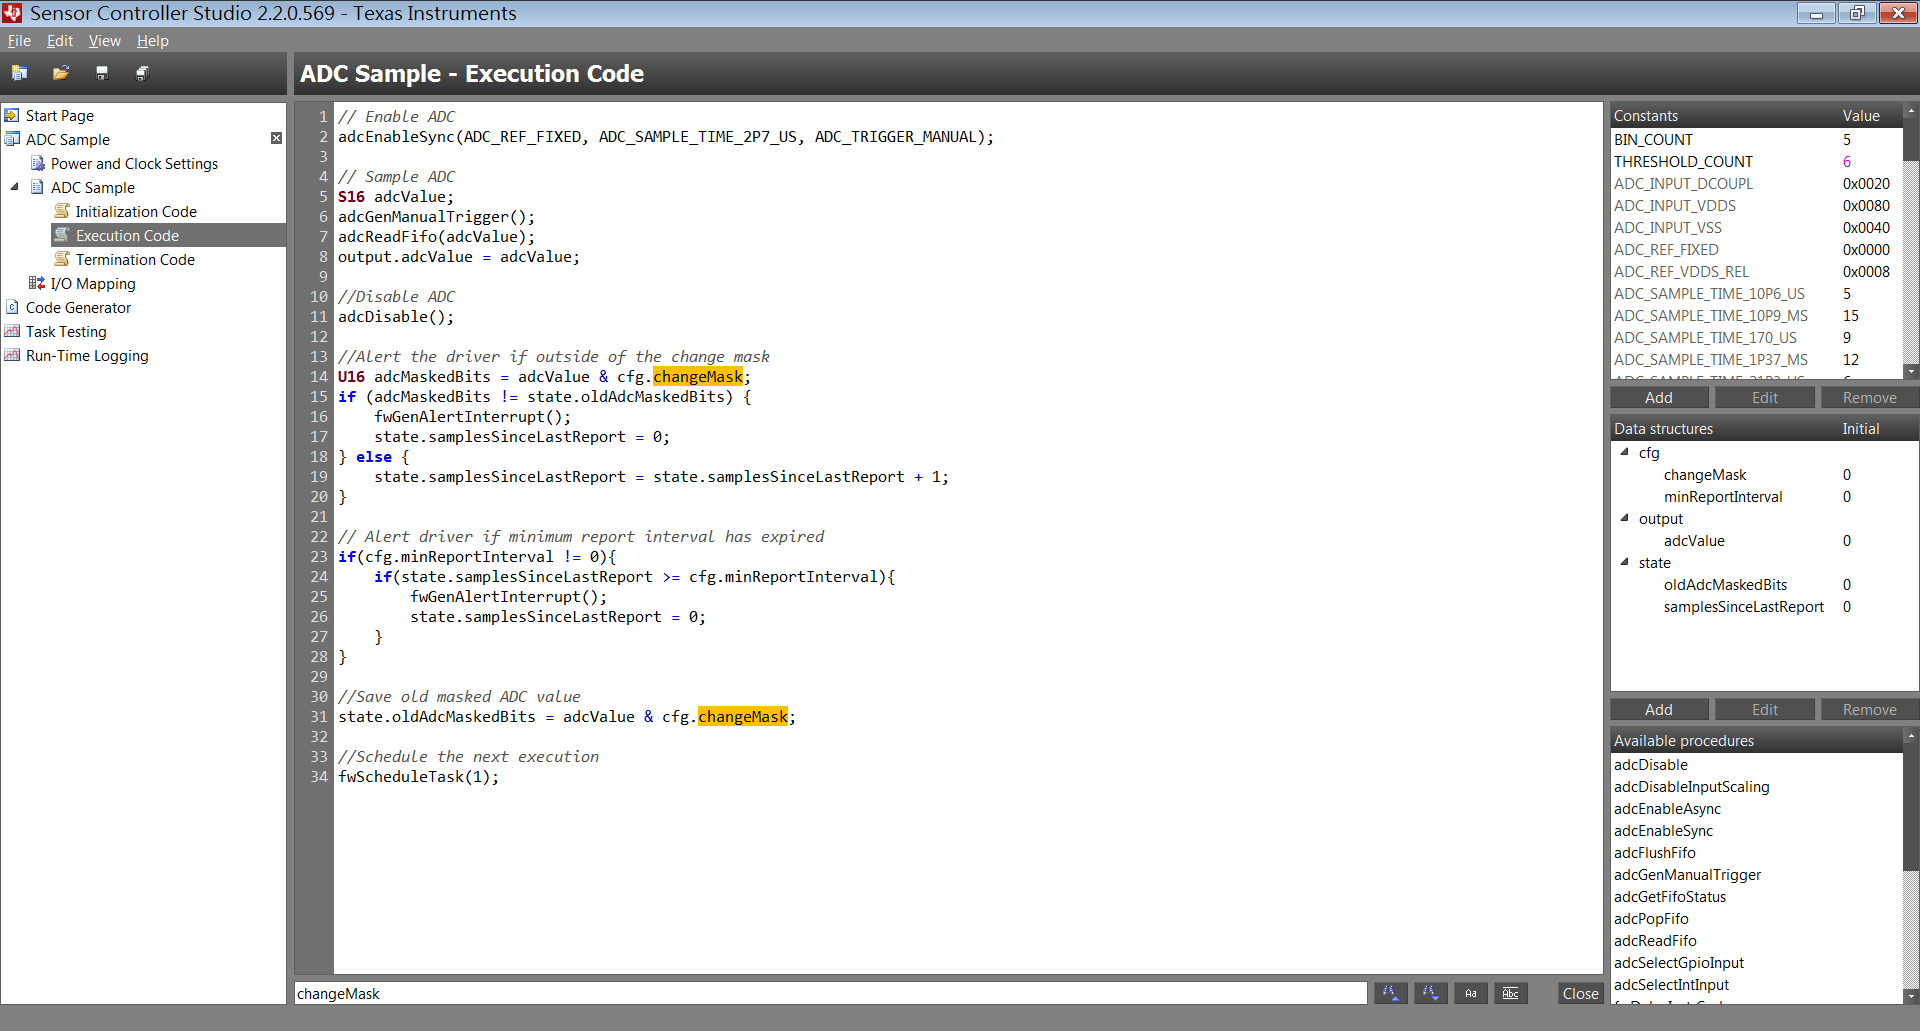Open the Task Testing panel
Viewport: 1920px width, 1031px height.
(66, 331)
